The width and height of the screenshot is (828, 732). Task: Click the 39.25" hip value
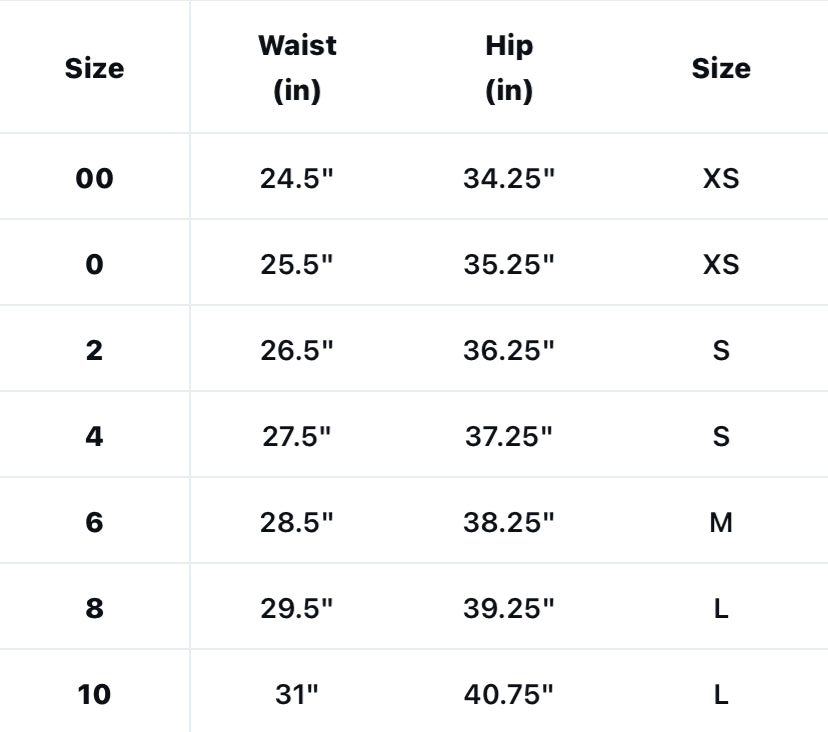[508, 608]
